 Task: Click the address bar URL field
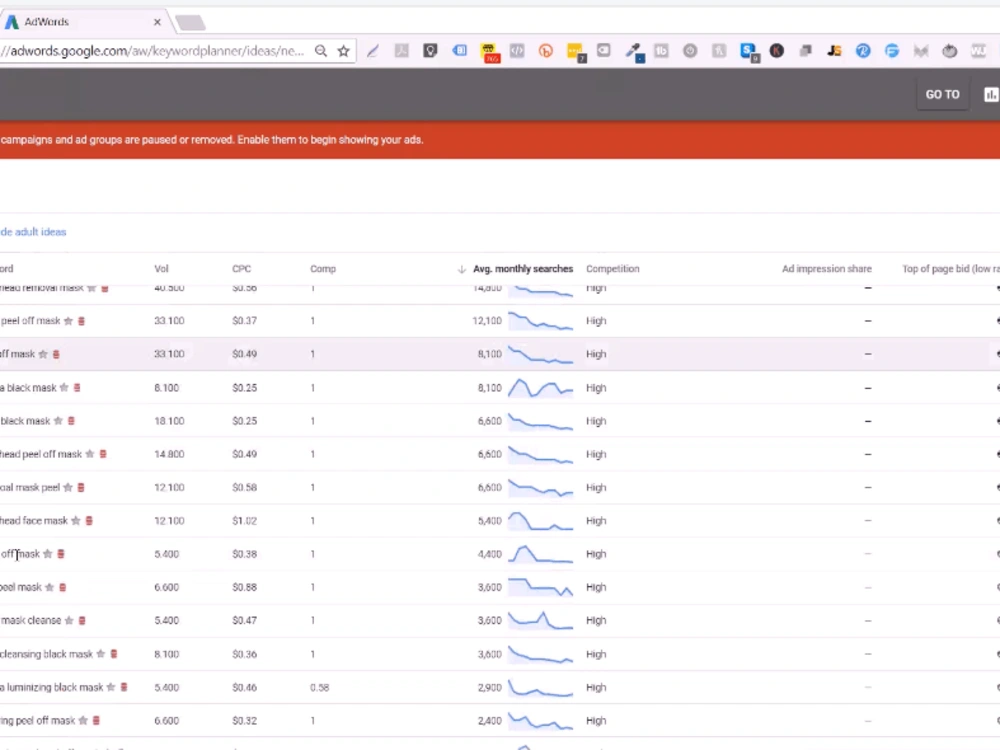click(153, 51)
